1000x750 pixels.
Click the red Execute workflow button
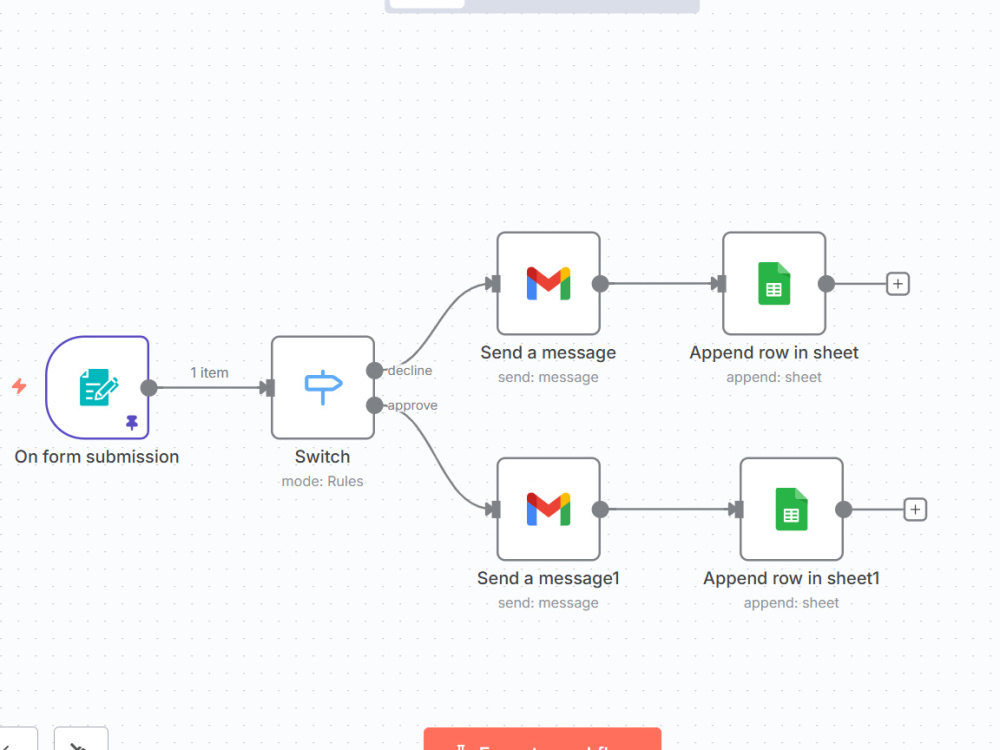point(543,739)
